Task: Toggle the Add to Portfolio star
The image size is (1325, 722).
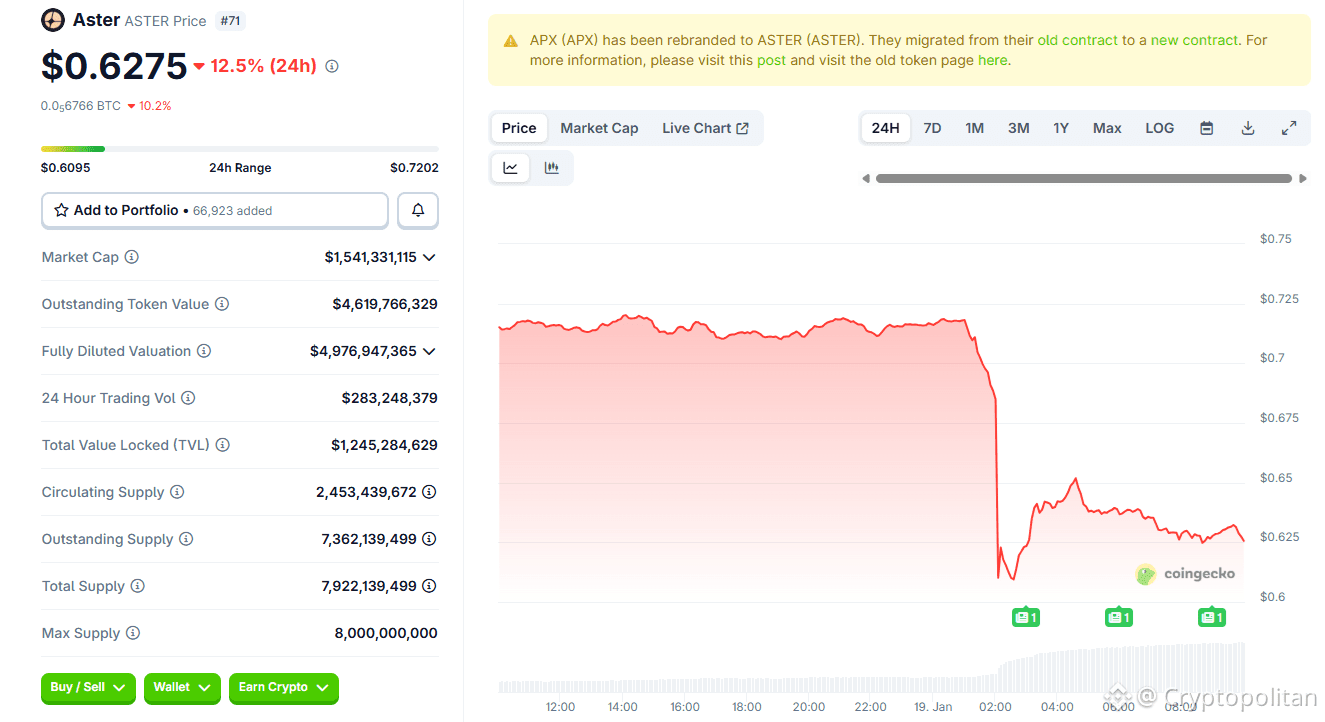Action: (x=62, y=210)
